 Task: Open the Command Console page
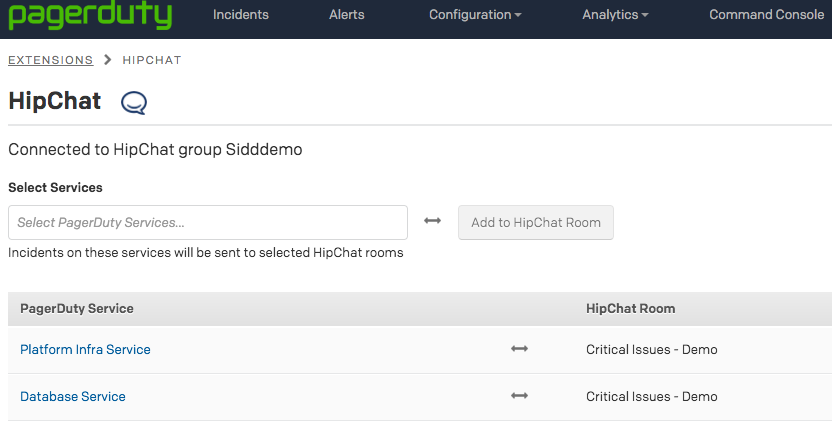(x=766, y=15)
